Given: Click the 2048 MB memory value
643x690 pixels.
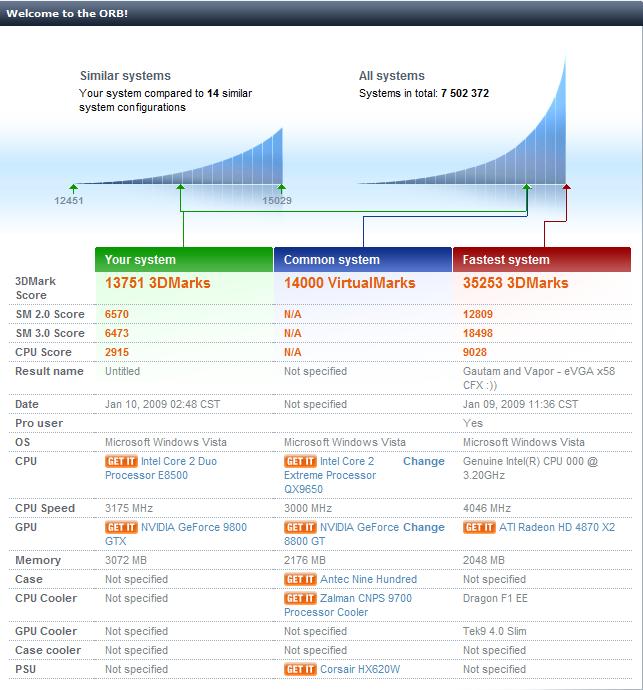Looking at the screenshot, I should (484, 560).
